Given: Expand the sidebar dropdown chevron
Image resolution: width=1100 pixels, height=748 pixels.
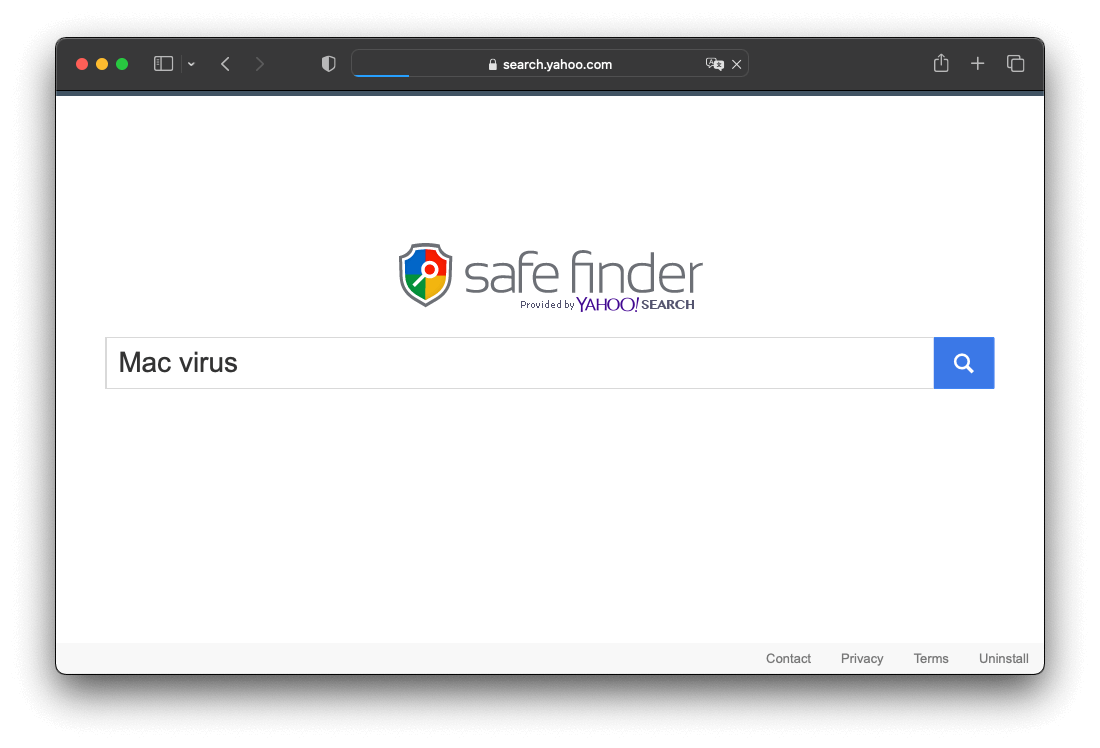Looking at the screenshot, I should point(191,65).
